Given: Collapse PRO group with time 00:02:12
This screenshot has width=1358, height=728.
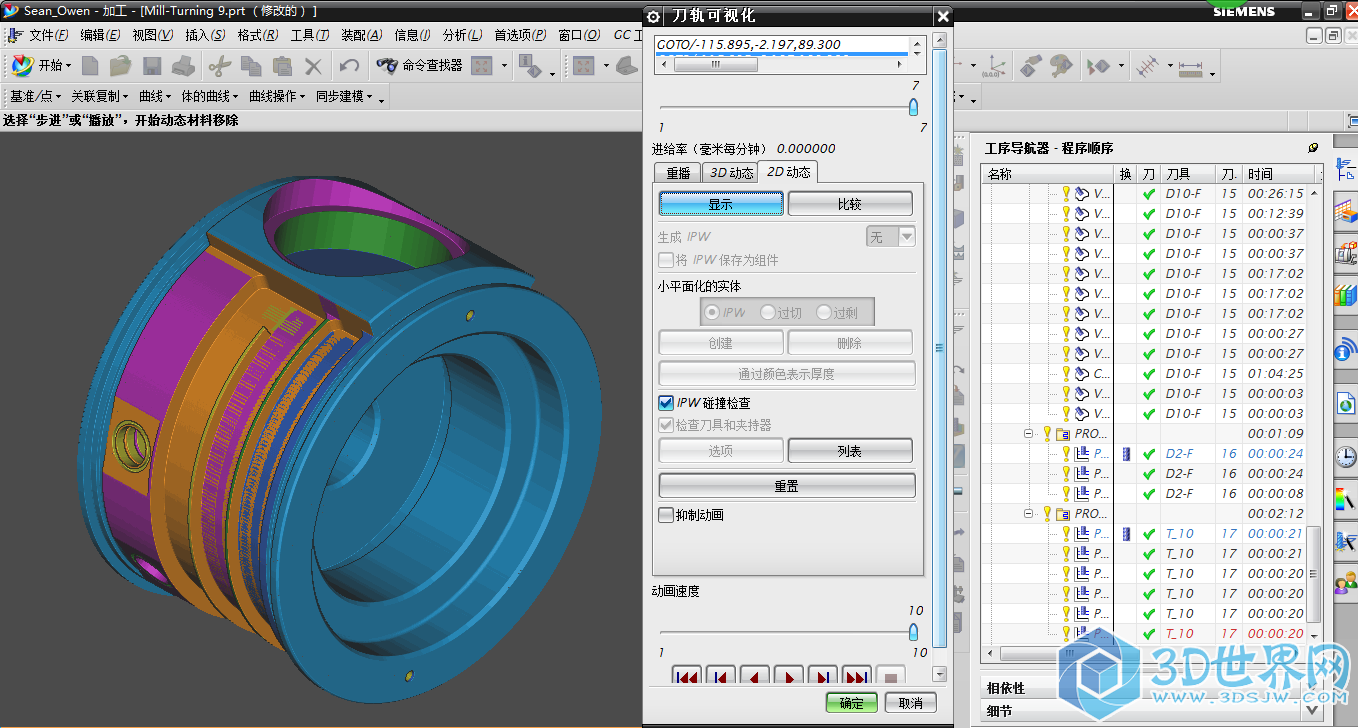Looking at the screenshot, I should 1028,514.
